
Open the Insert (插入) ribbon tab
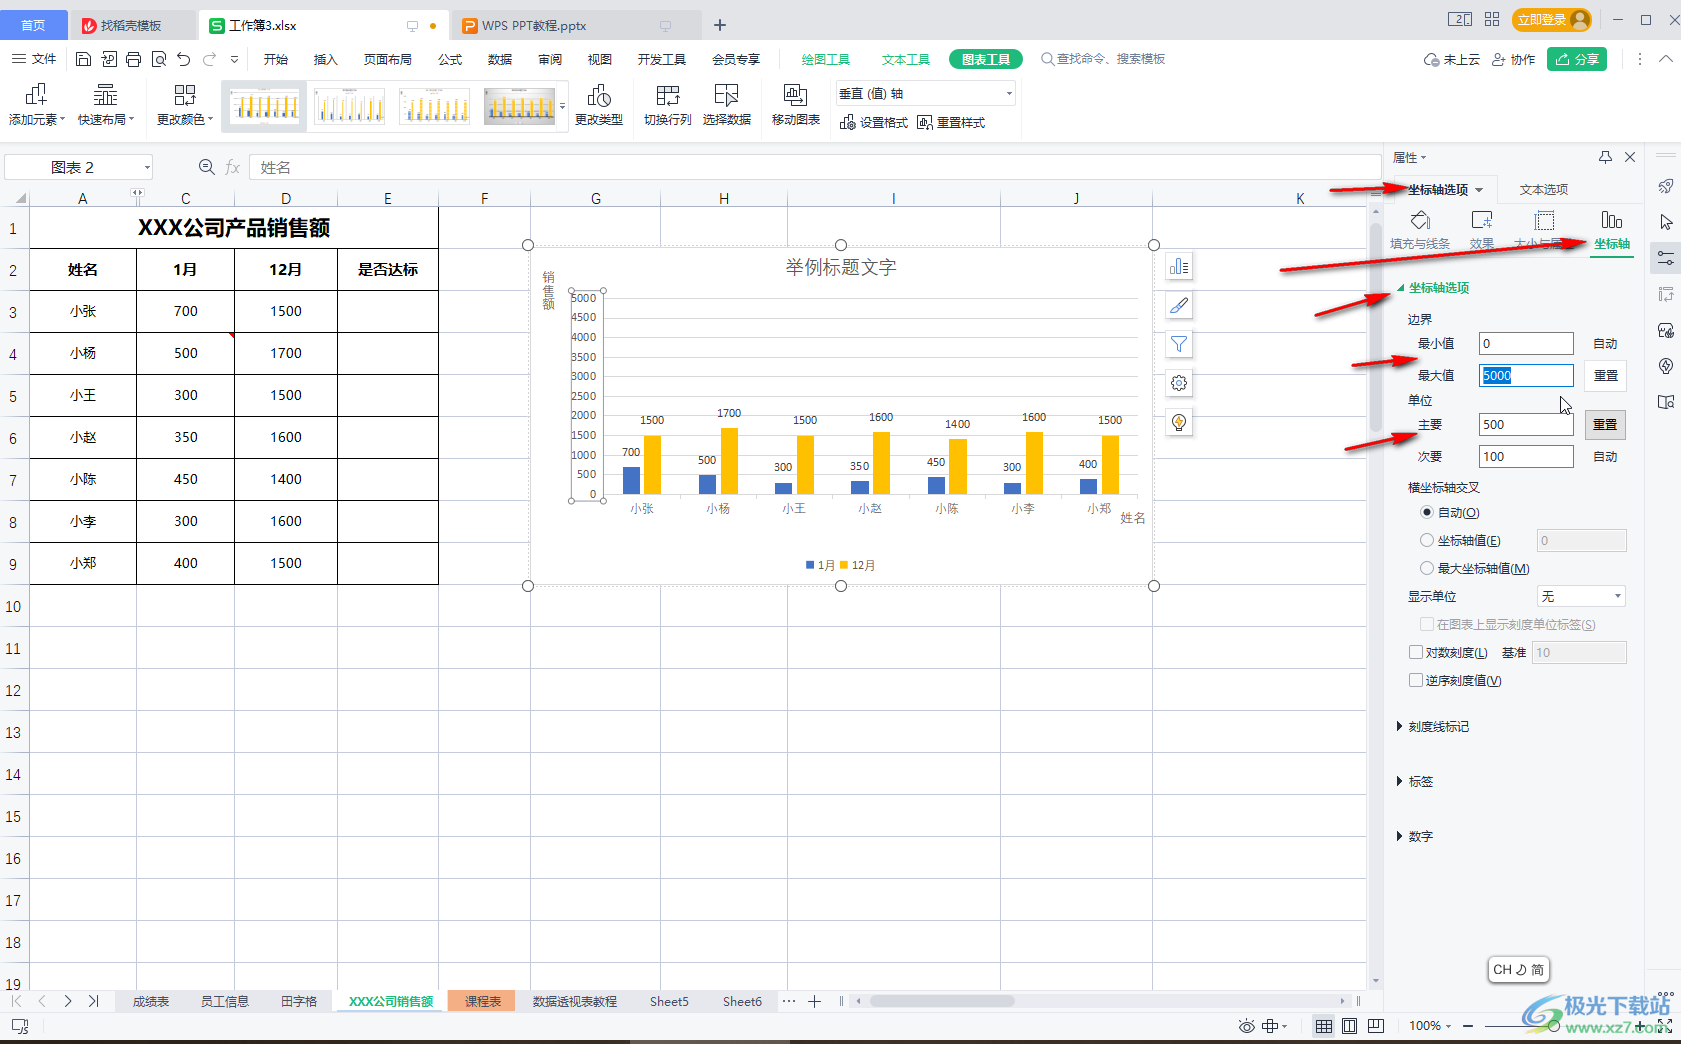tap(326, 59)
